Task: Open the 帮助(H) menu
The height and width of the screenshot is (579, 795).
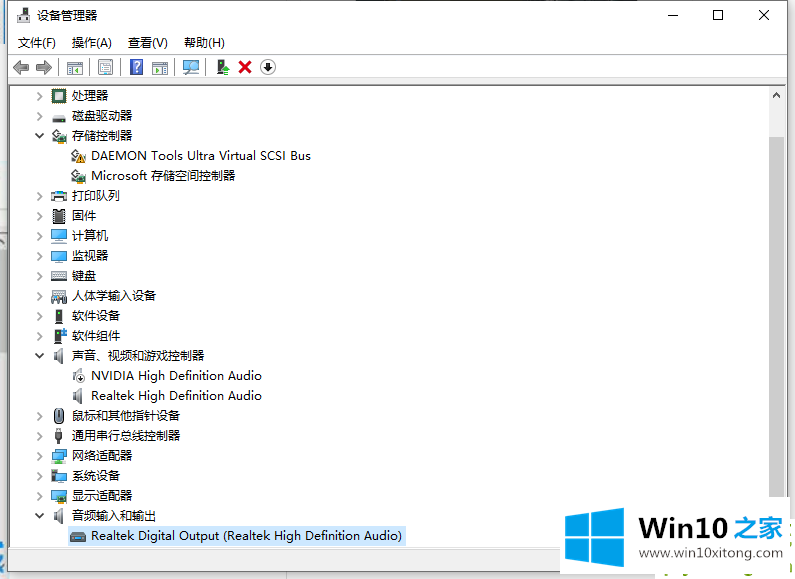Action: pyautogui.click(x=204, y=43)
